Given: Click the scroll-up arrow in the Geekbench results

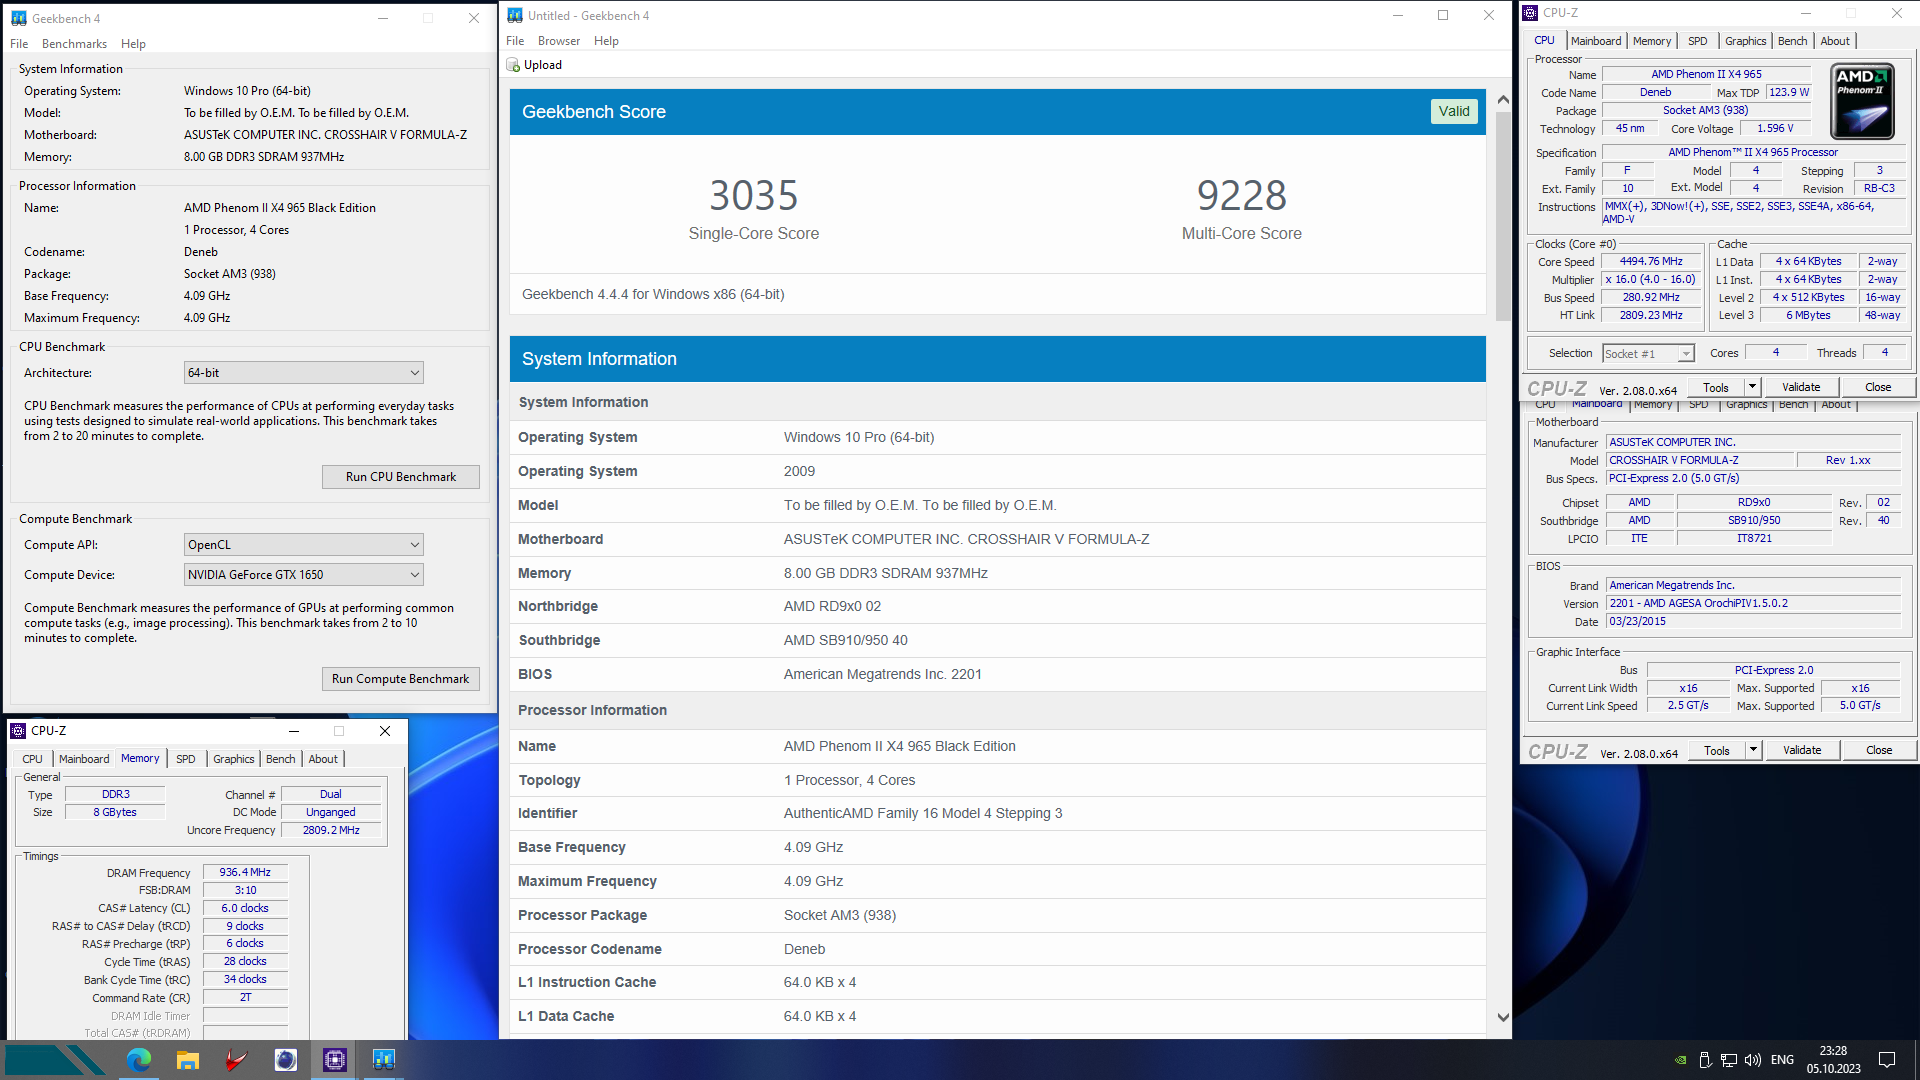Looking at the screenshot, I should pyautogui.click(x=1503, y=100).
